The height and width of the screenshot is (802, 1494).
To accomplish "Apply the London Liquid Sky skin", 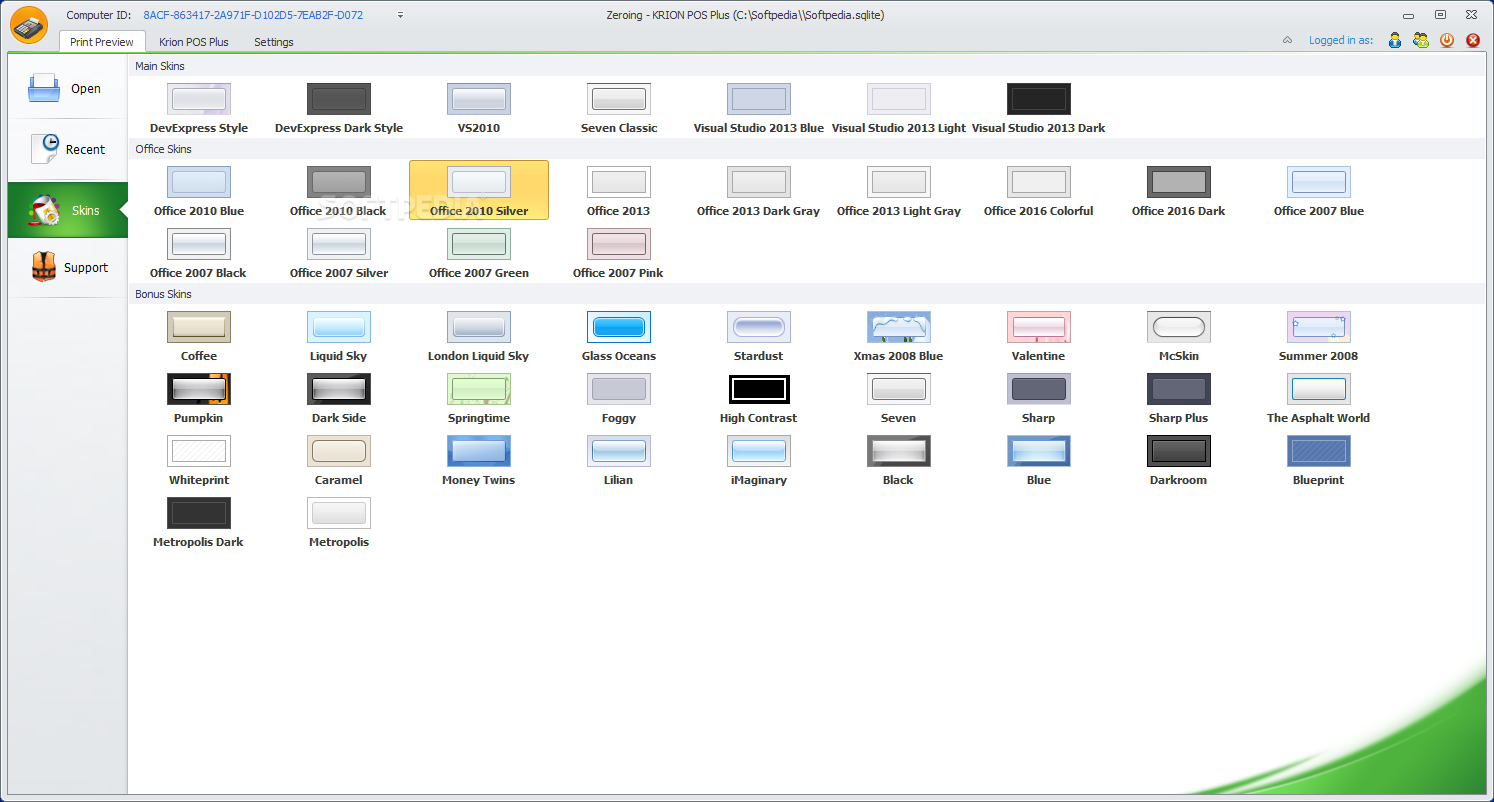I will tap(479, 336).
